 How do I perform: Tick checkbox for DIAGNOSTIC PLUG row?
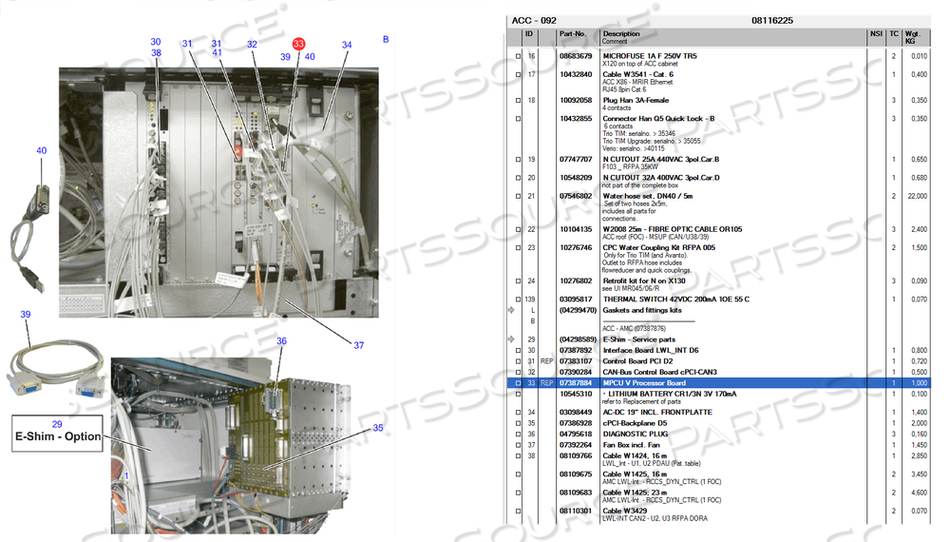518,433
